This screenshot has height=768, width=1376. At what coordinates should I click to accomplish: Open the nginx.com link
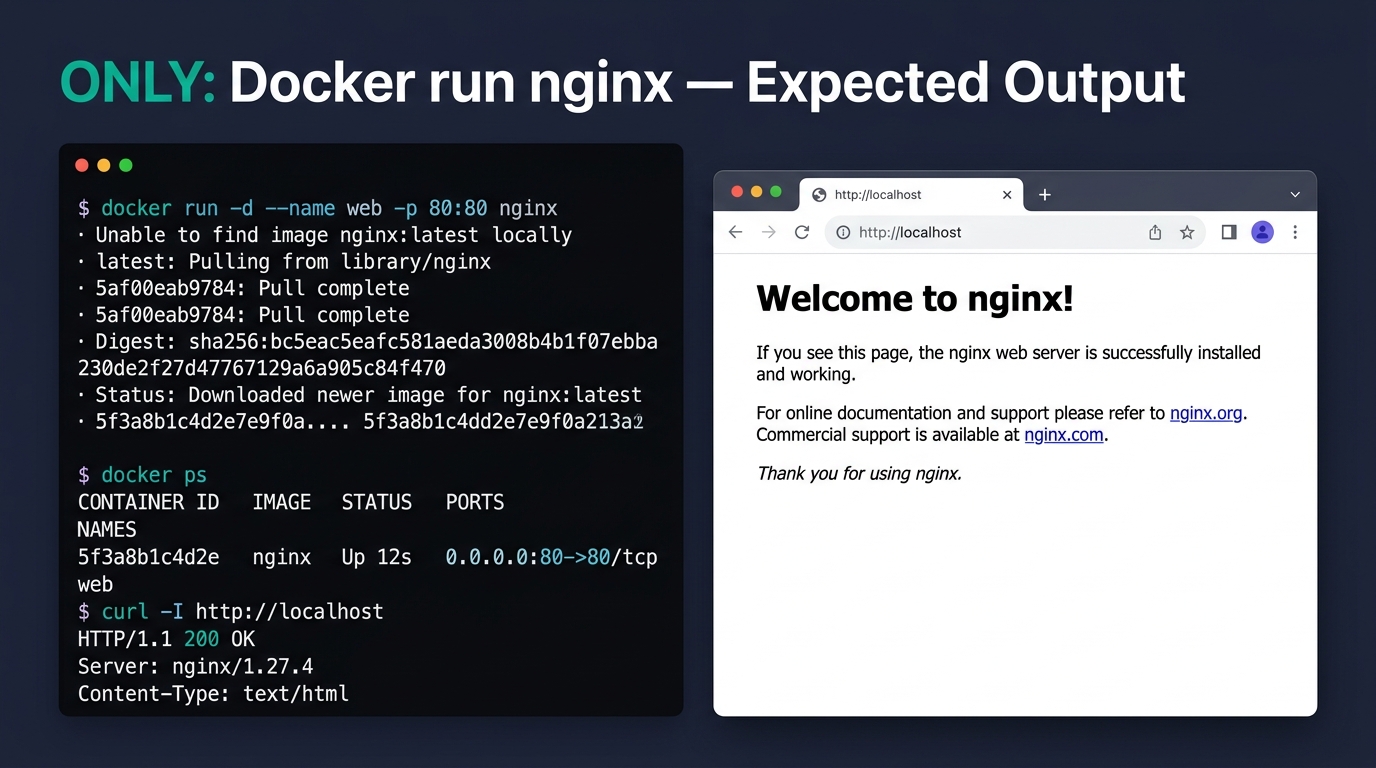(x=1064, y=435)
